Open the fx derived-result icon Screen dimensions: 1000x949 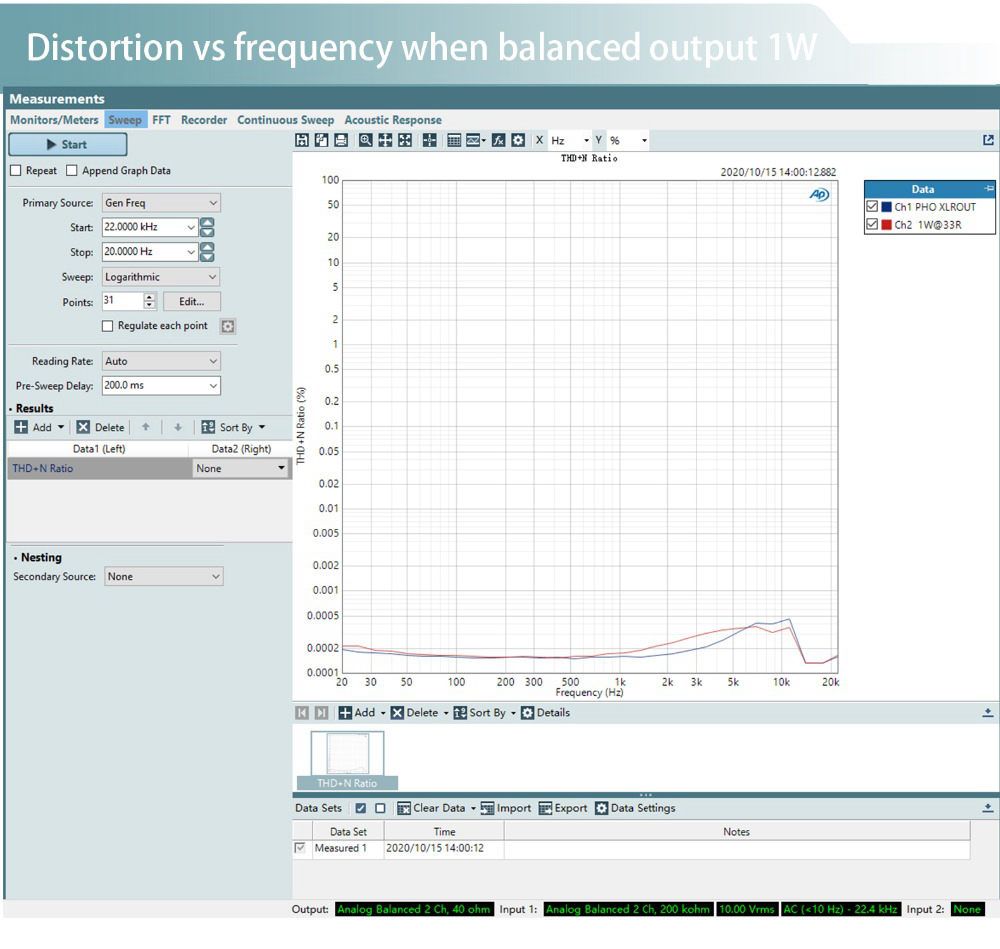click(x=498, y=141)
